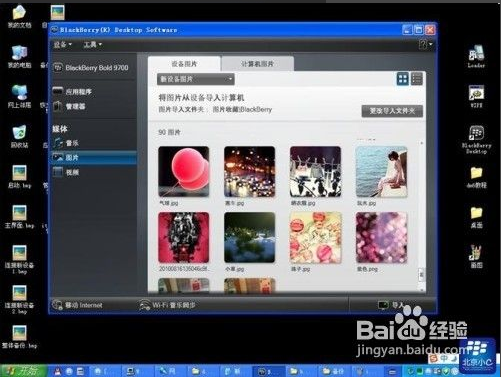Select the 启动.bmp desktop file
This screenshot has width=501, height=377.
pyautogui.click(x=19, y=177)
